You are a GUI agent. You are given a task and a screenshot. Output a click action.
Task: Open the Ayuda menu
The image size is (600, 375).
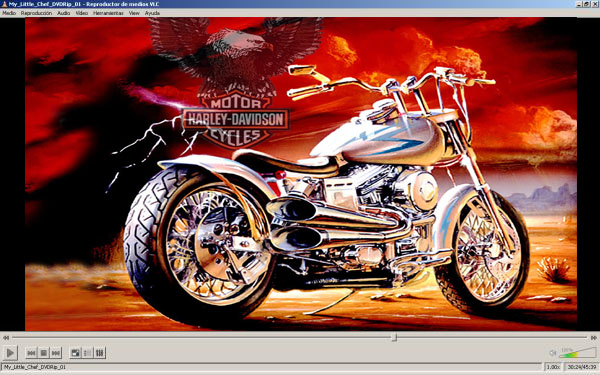coord(152,13)
